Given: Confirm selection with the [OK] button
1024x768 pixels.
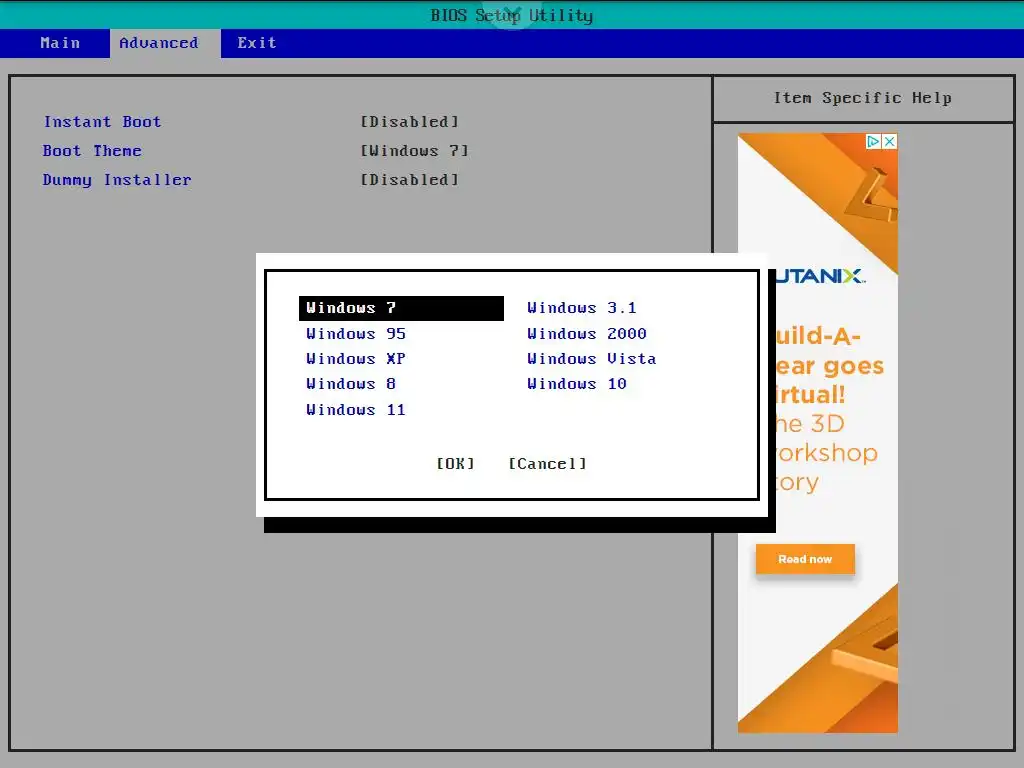Looking at the screenshot, I should tap(455, 464).
